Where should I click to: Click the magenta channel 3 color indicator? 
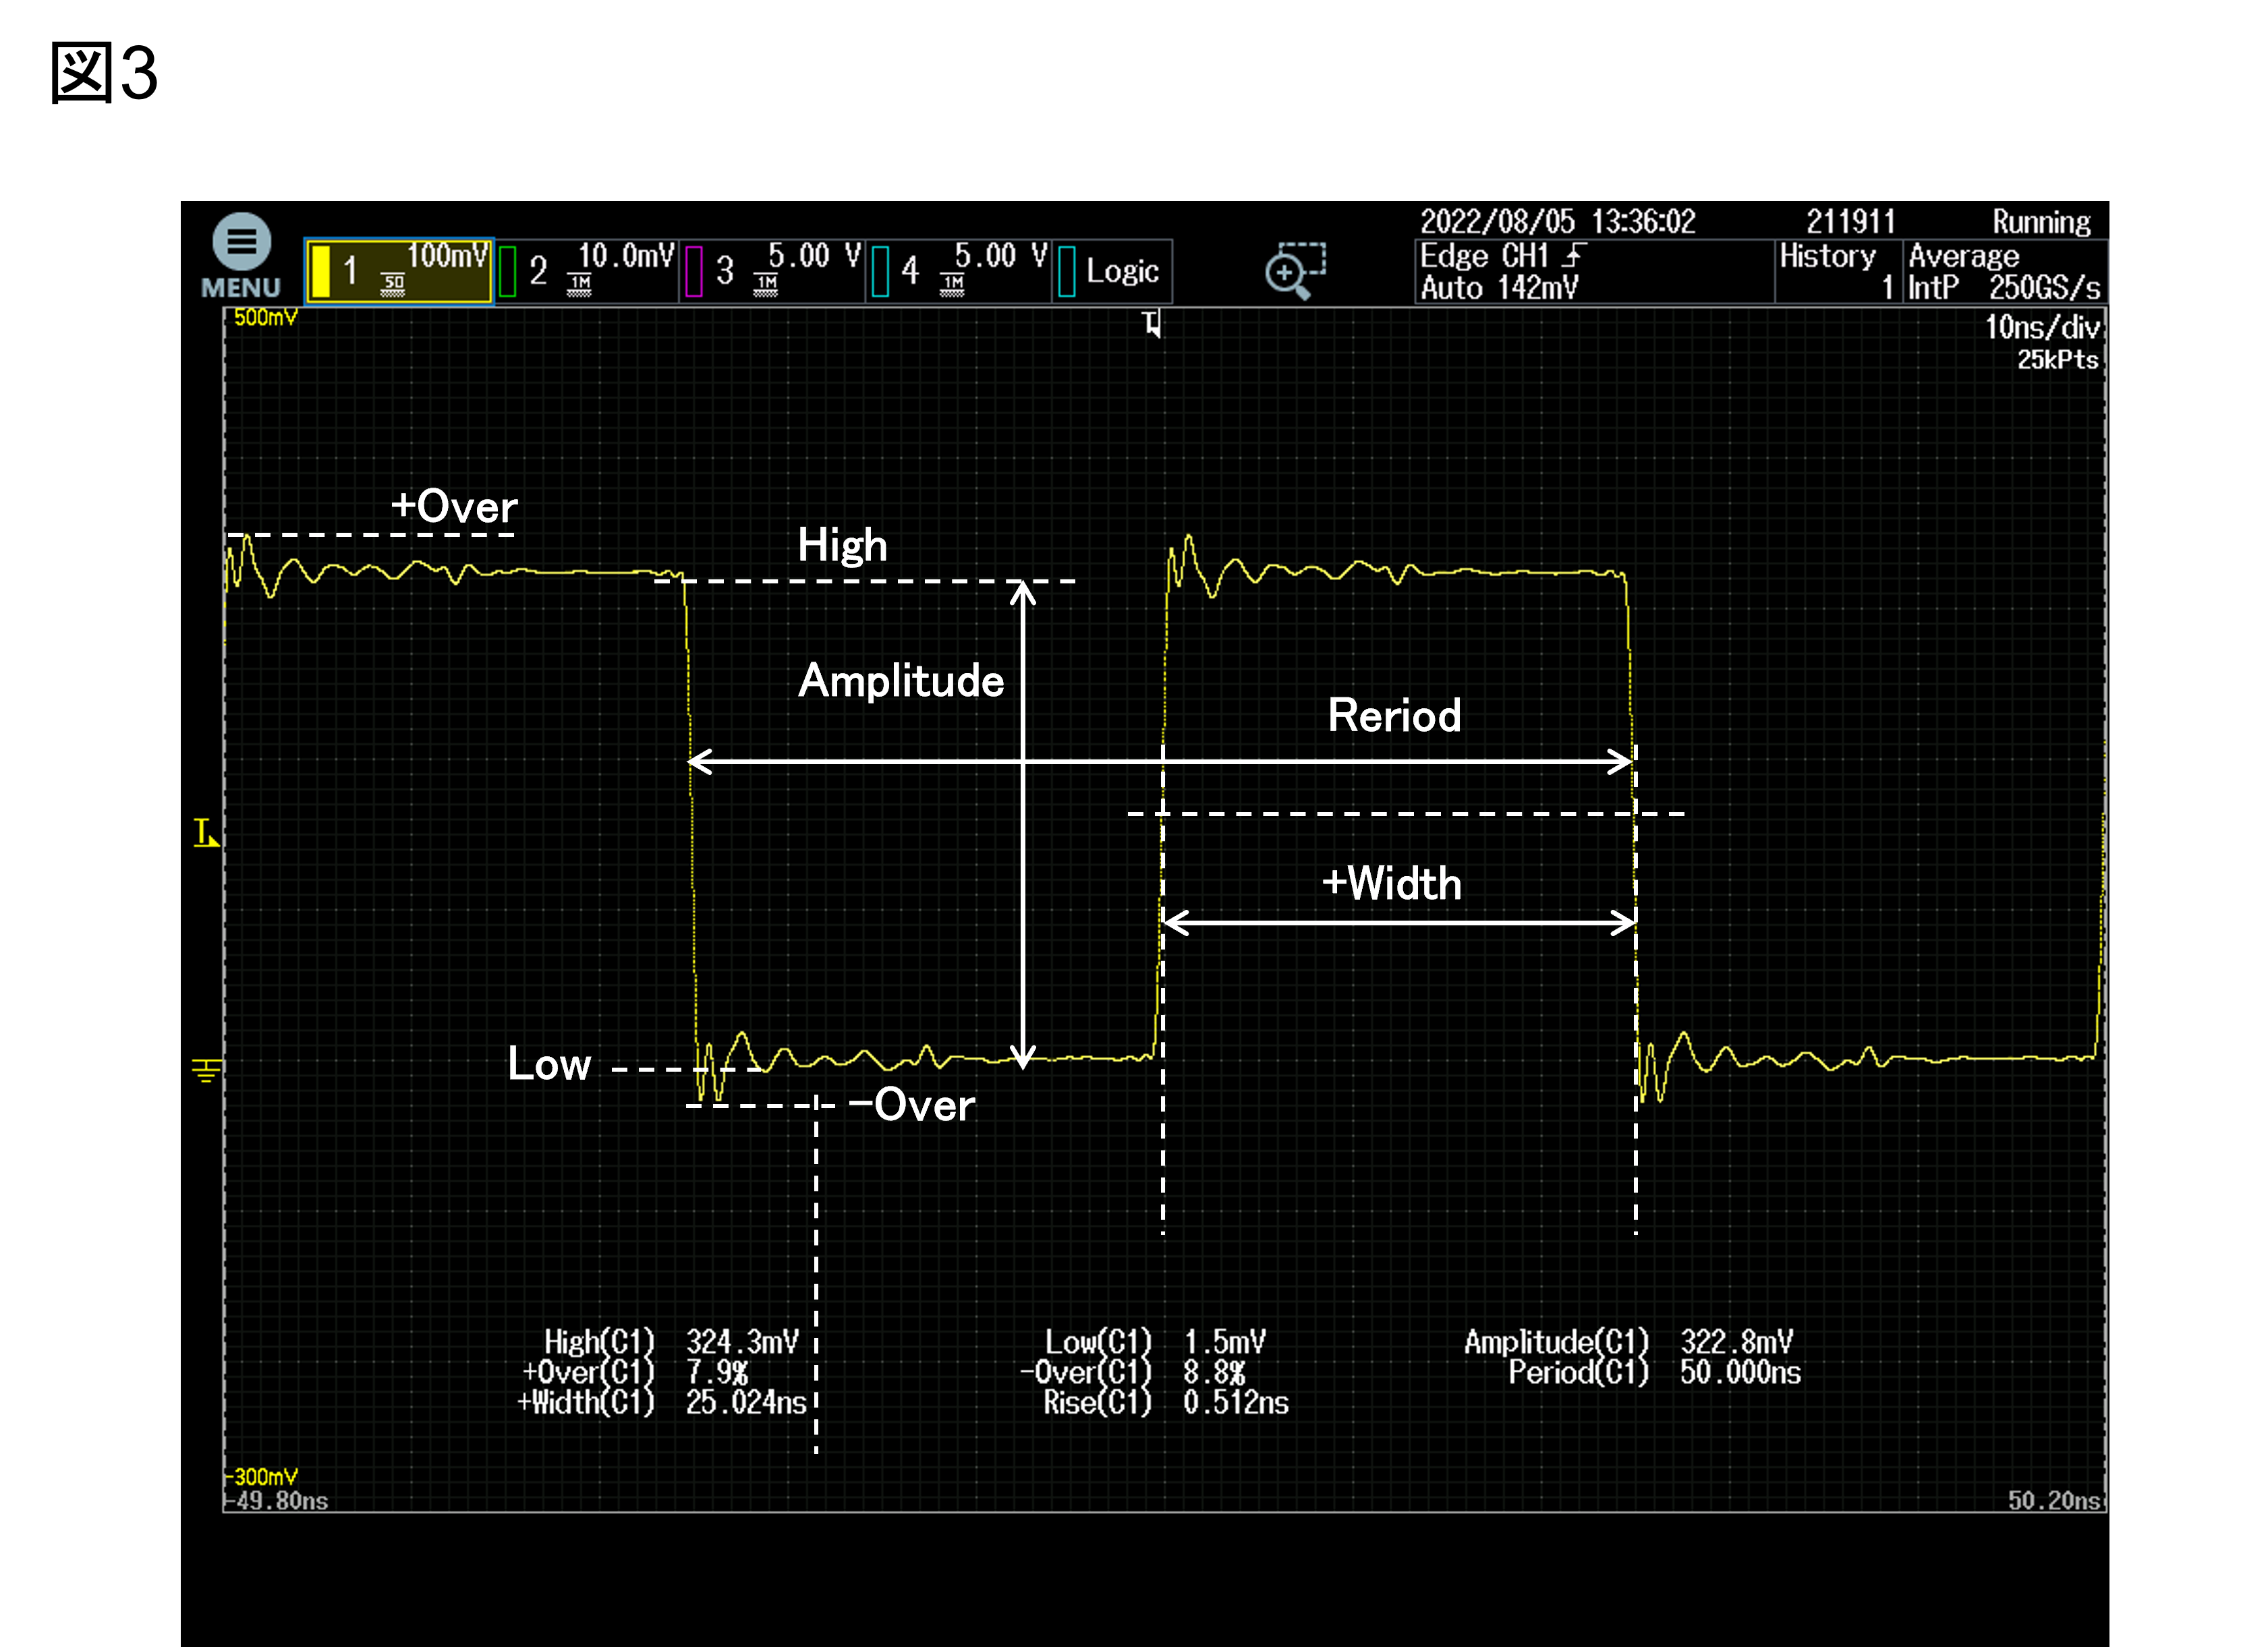click(694, 271)
